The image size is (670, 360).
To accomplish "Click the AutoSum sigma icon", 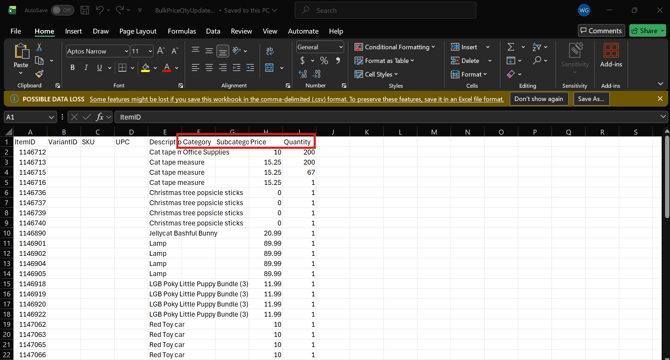I will coord(511,47).
